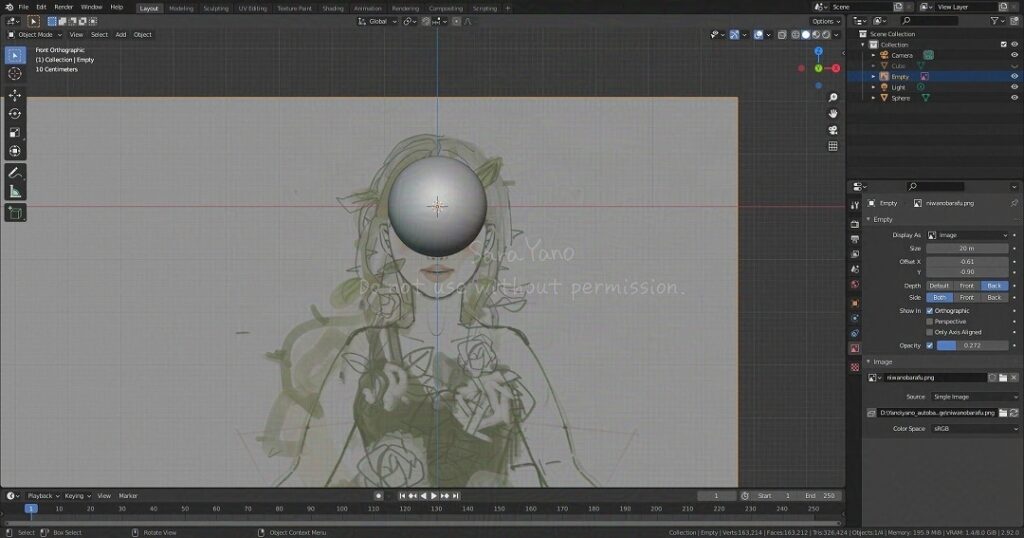
Task: Select the Annotate tool
Action: click(x=15, y=173)
